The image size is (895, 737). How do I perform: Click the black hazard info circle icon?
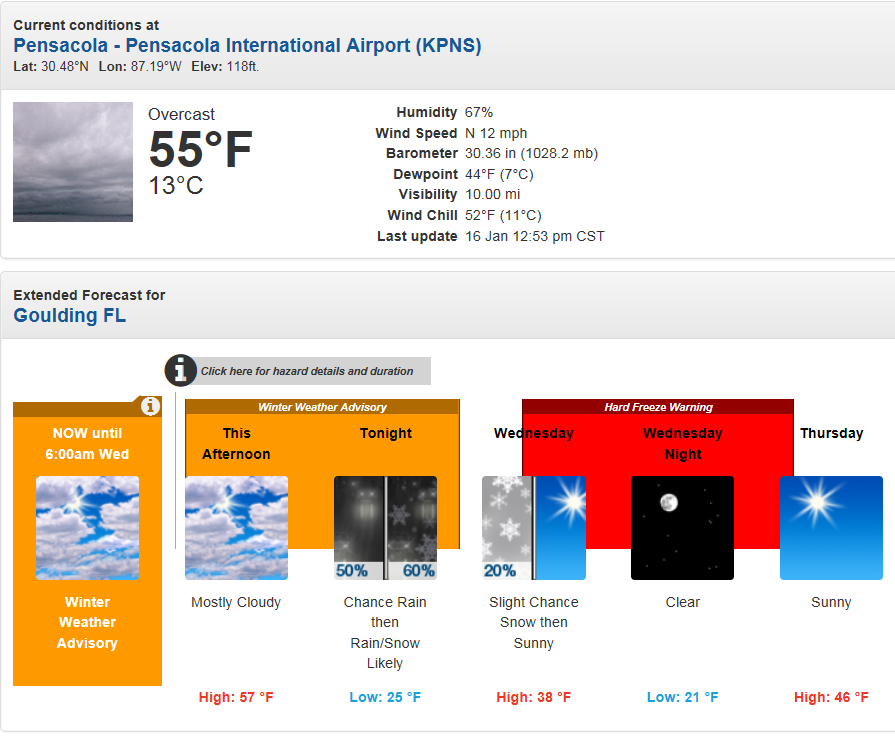pos(180,370)
